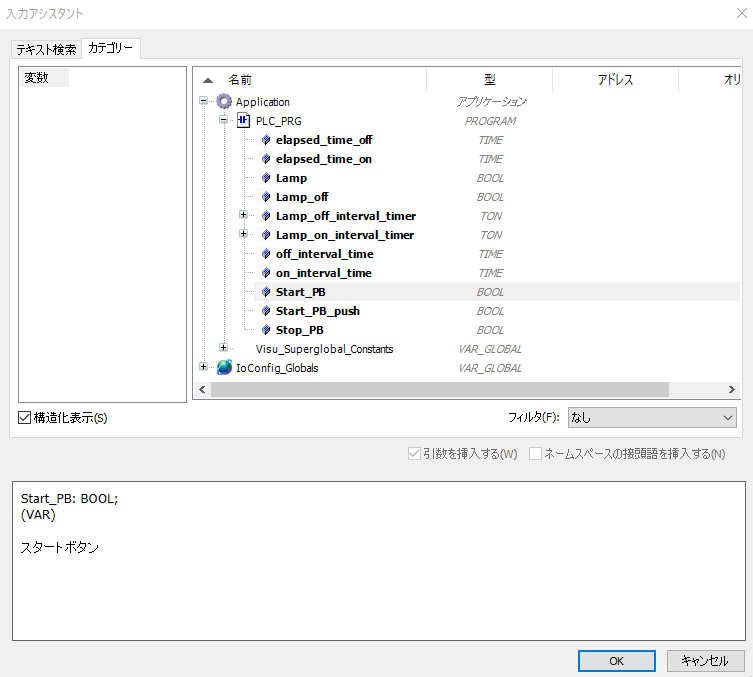This screenshot has width=753, height=677.
Task: Select the Stop_PB variable
Action: pyautogui.click(x=300, y=330)
